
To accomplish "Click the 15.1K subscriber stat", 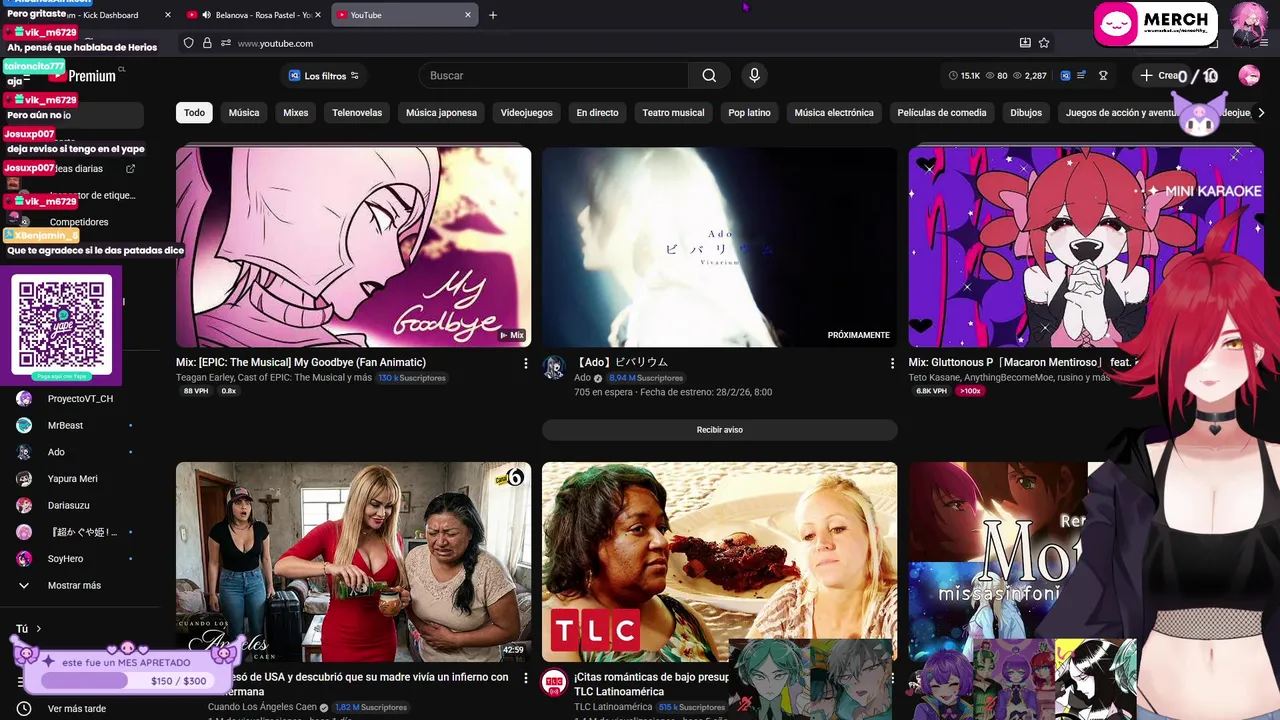I will tap(964, 76).
